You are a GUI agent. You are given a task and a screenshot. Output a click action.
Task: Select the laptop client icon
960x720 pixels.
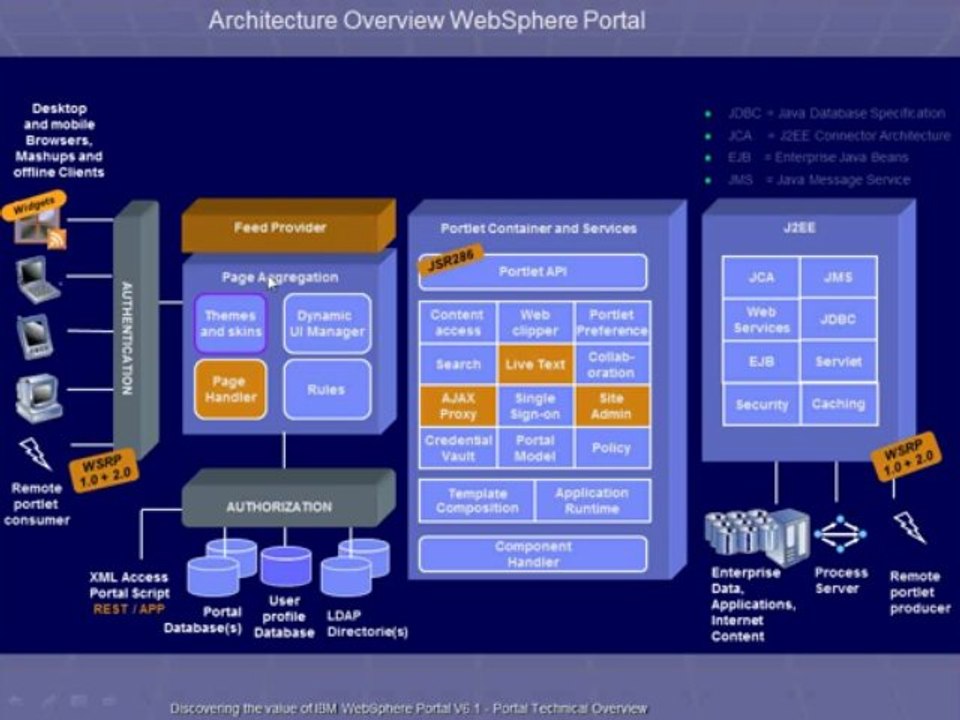[38, 279]
